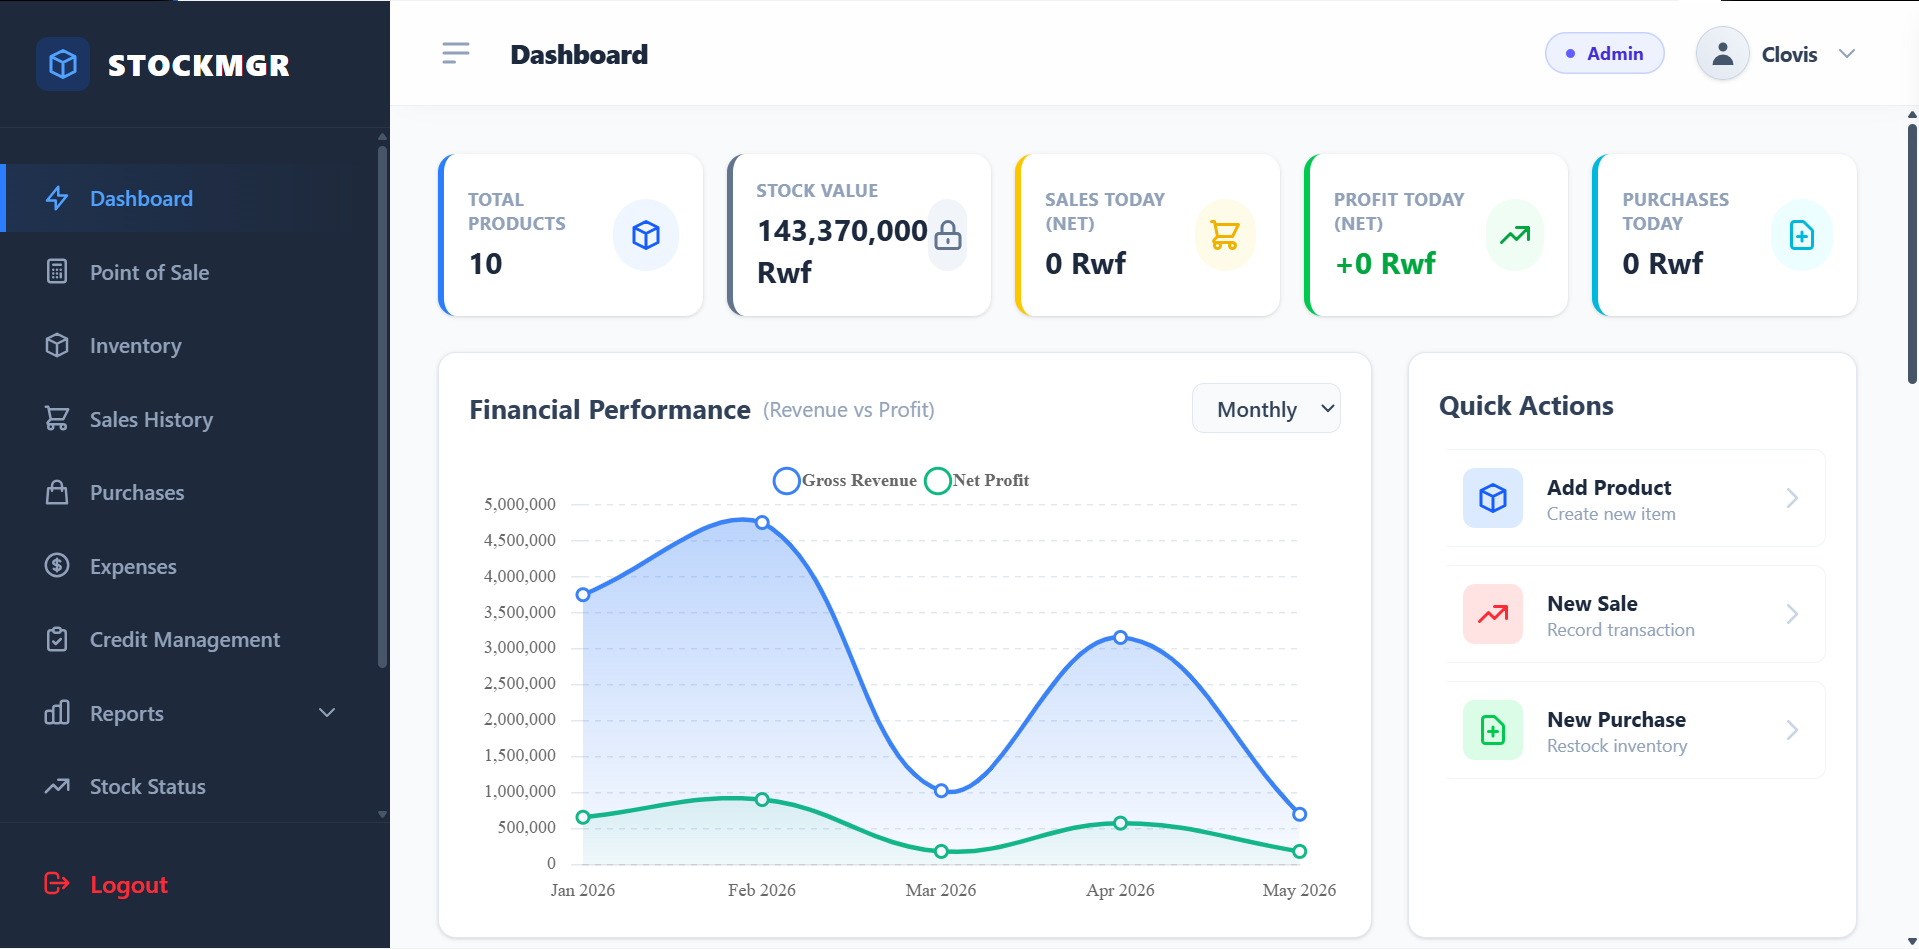Select the New Purchase quick action
Screen dimensions: 1919x949
[1636, 730]
